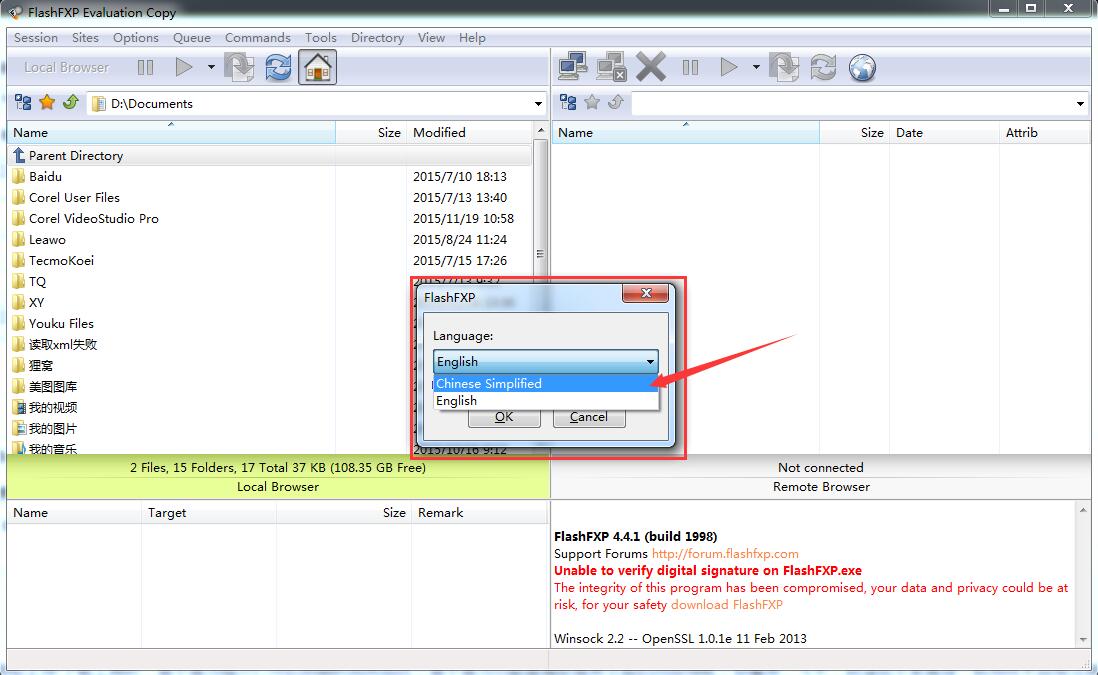Click the pause icon in the local toolbar

[x=146, y=67]
